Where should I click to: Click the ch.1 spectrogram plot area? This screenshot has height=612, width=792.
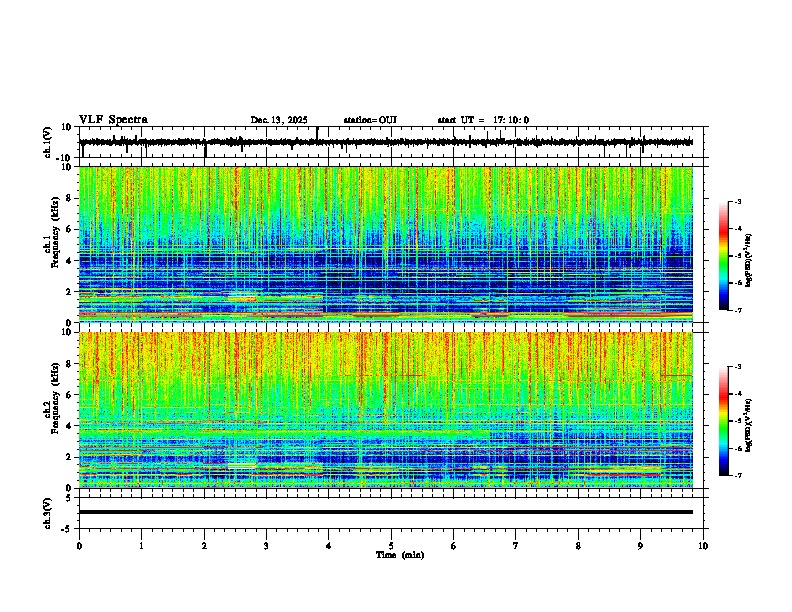click(386, 244)
